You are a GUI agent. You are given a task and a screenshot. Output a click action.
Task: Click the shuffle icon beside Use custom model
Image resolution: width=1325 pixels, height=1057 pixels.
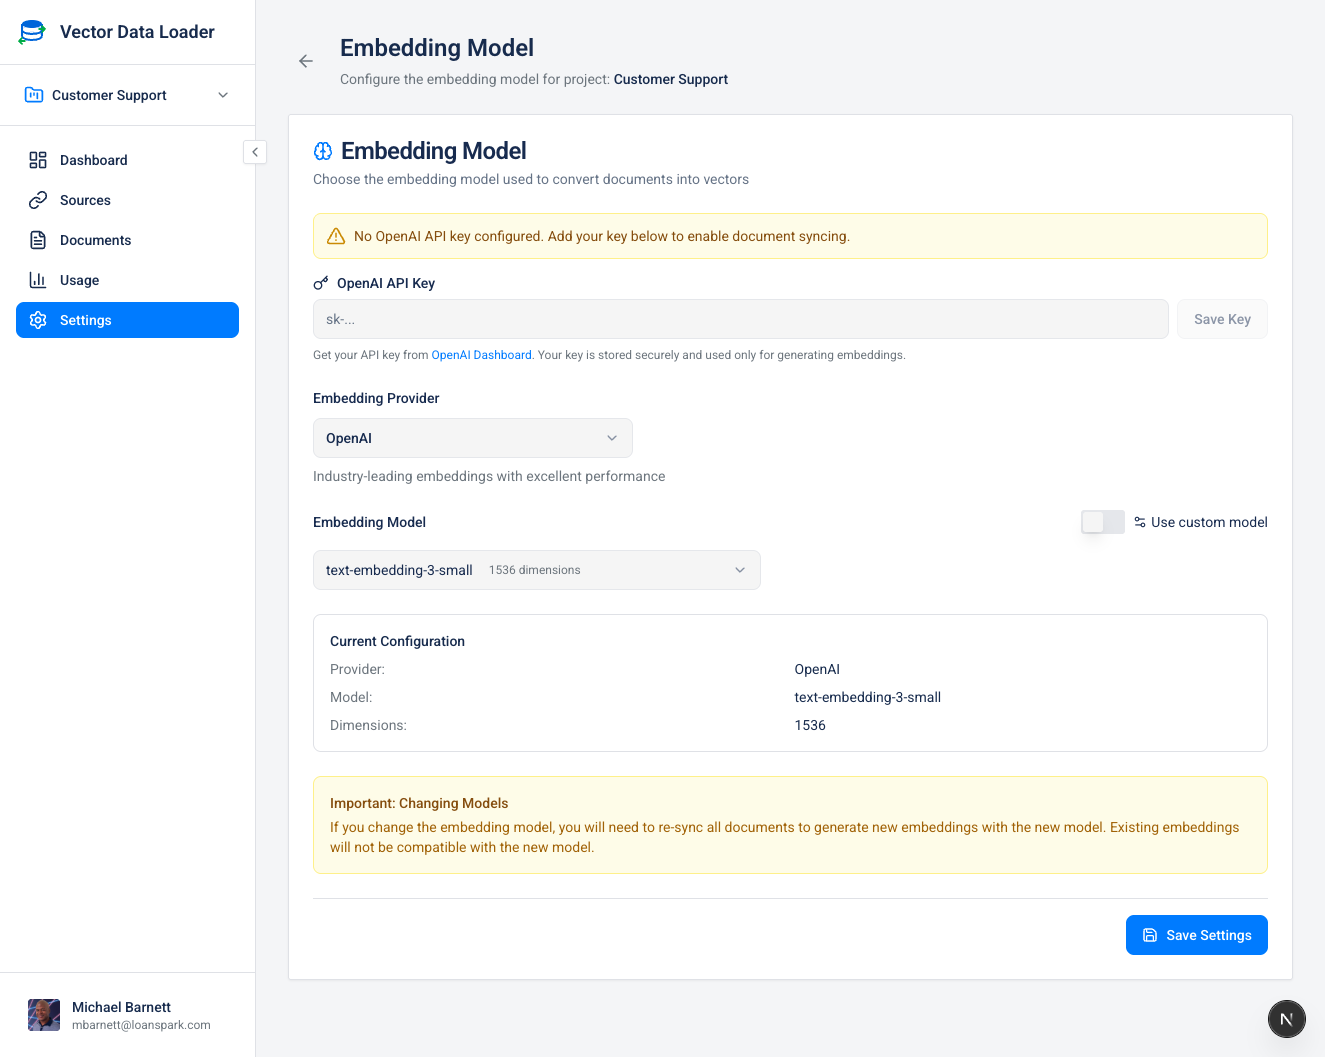pyautogui.click(x=1140, y=521)
